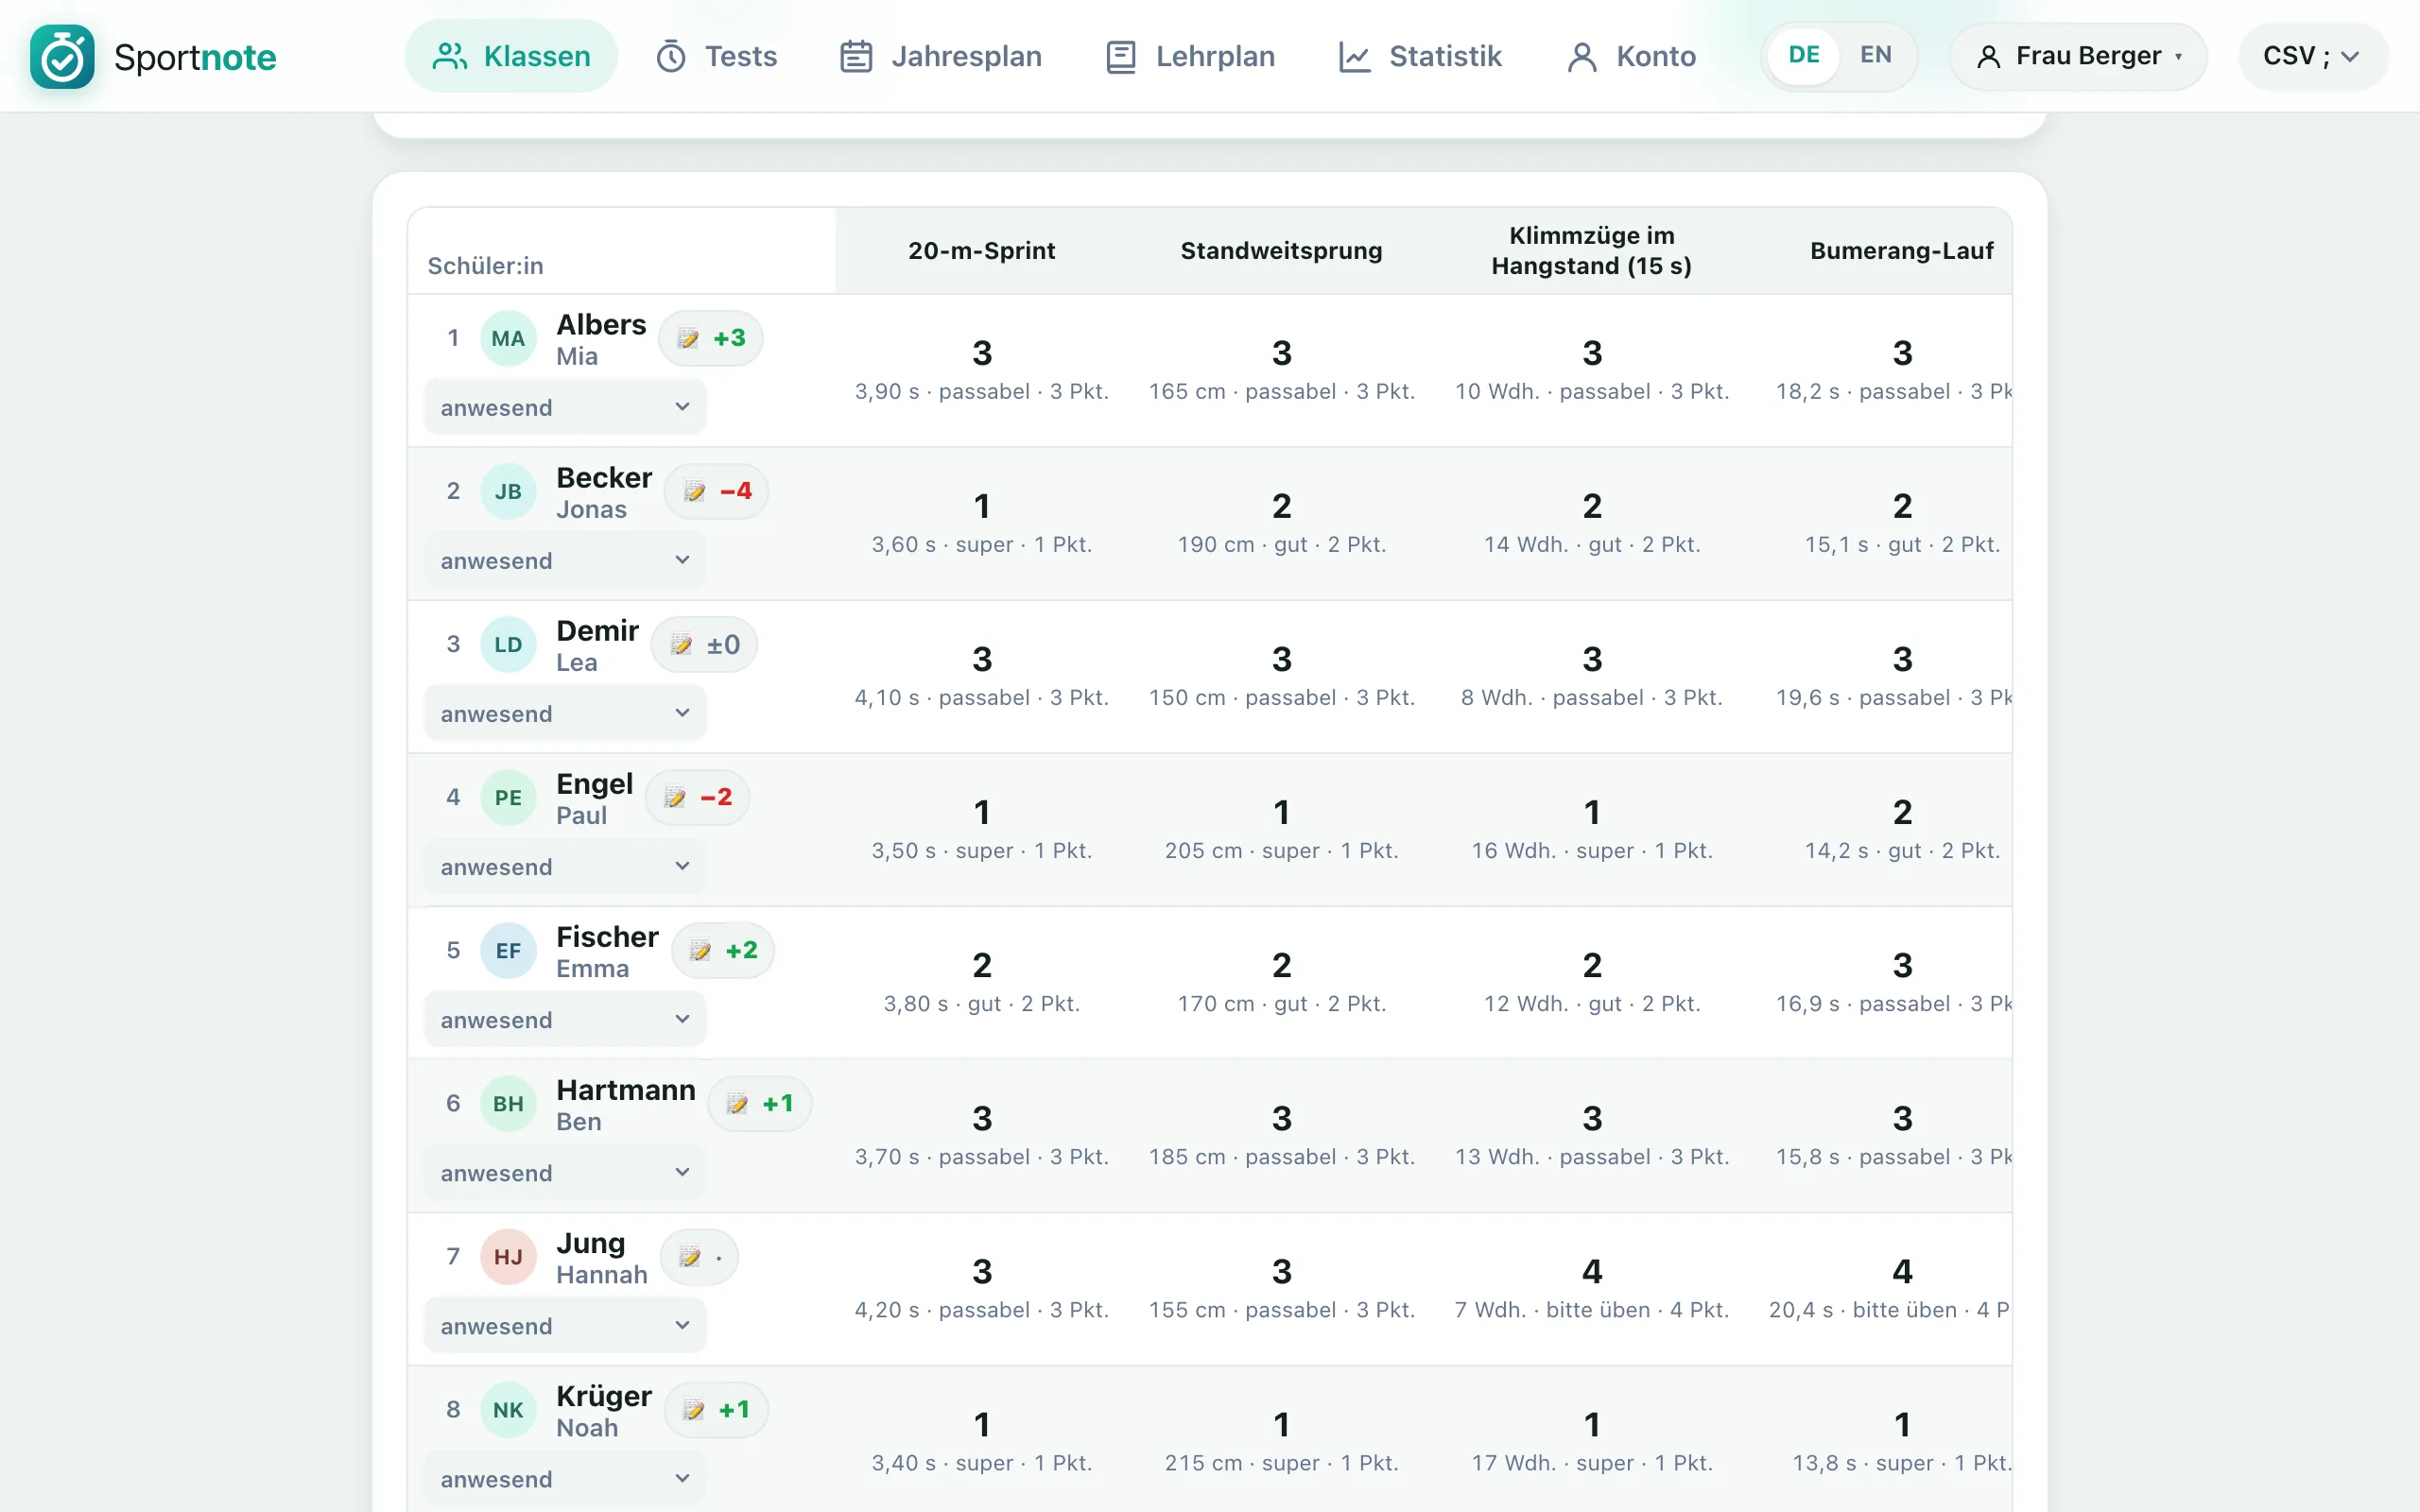This screenshot has height=1512, width=2420.
Task: Click the BH avatar of Hartmann
Action: 508,1103
